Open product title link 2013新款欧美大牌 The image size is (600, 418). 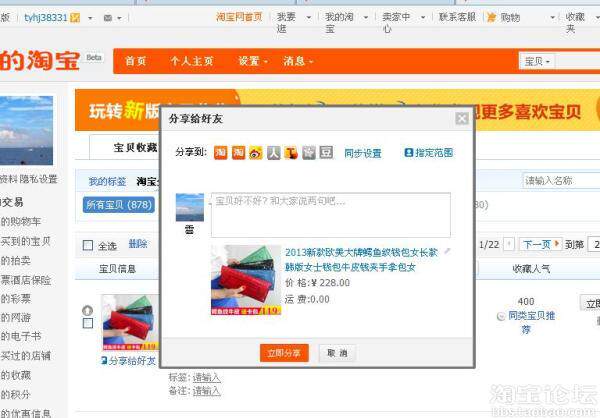(361, 260)
